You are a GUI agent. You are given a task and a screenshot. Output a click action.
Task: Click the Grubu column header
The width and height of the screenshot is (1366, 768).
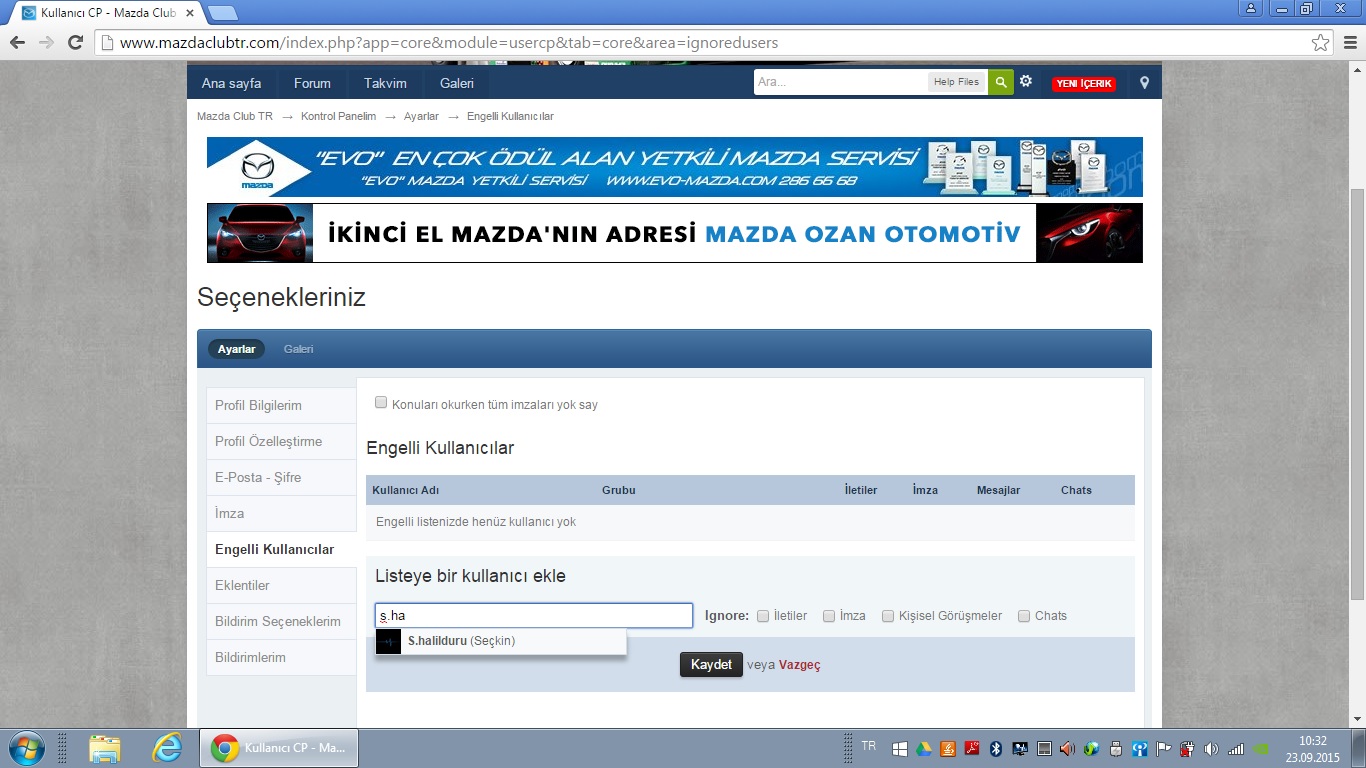(x=619, y=490)
